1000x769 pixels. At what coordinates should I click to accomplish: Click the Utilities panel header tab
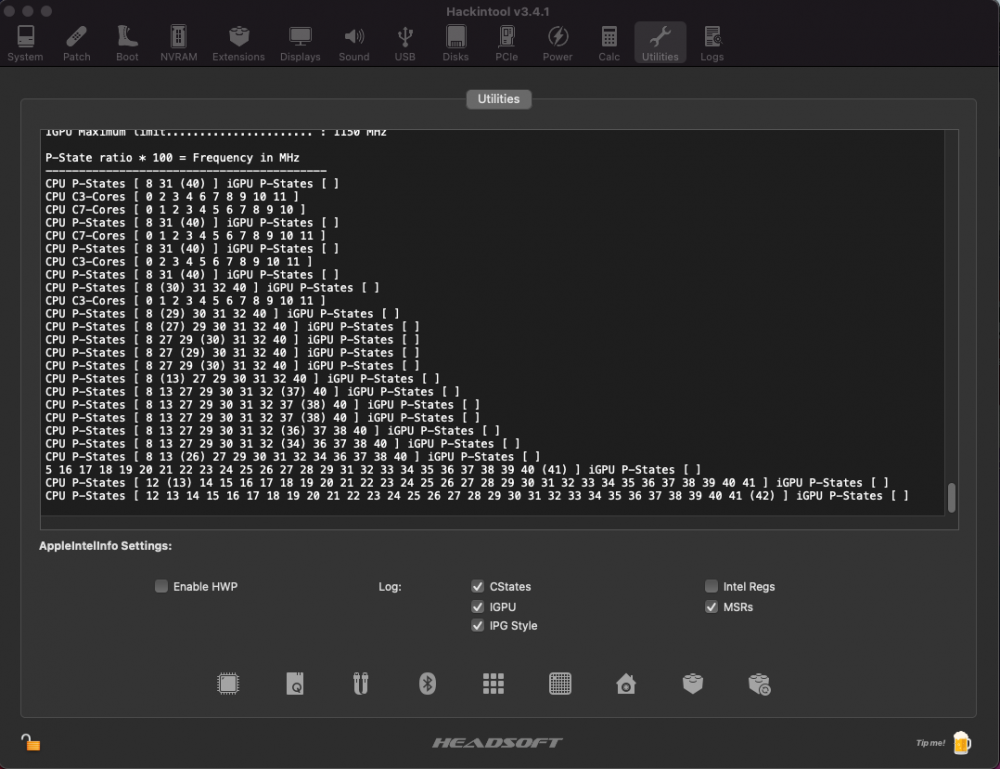coord(499,99)
